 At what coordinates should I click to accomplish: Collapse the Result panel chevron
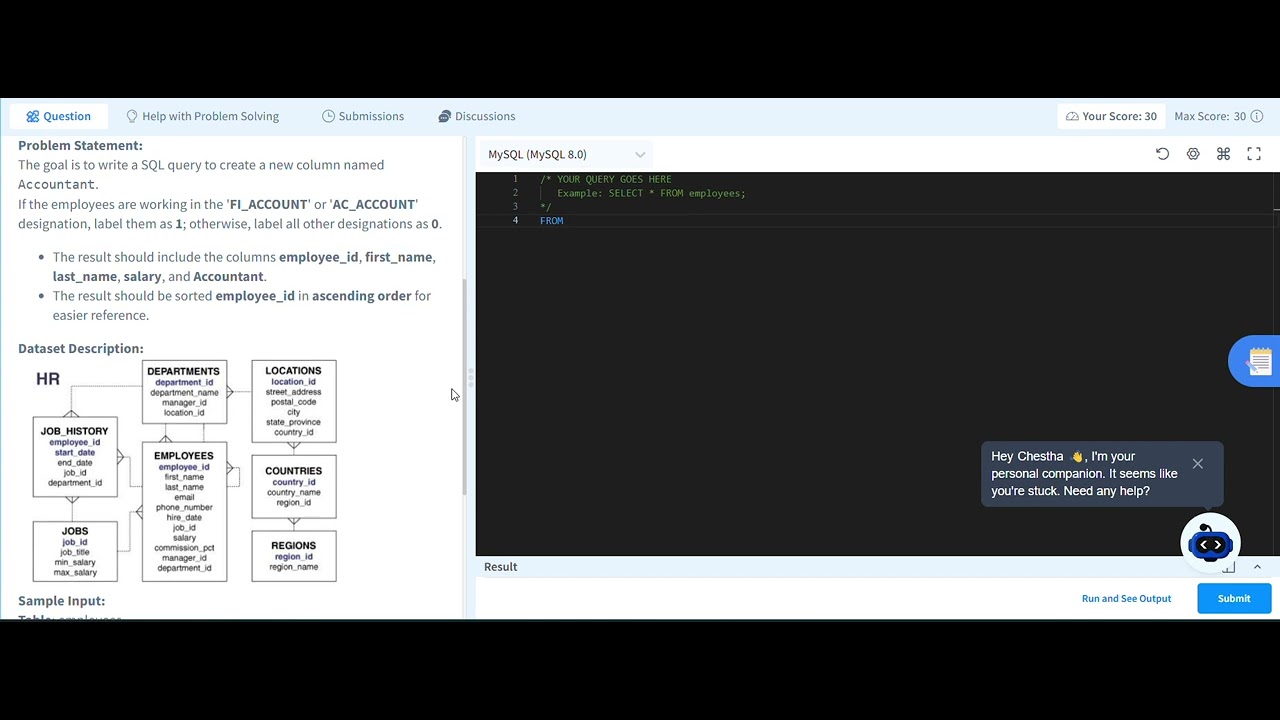click(1257, 567)
